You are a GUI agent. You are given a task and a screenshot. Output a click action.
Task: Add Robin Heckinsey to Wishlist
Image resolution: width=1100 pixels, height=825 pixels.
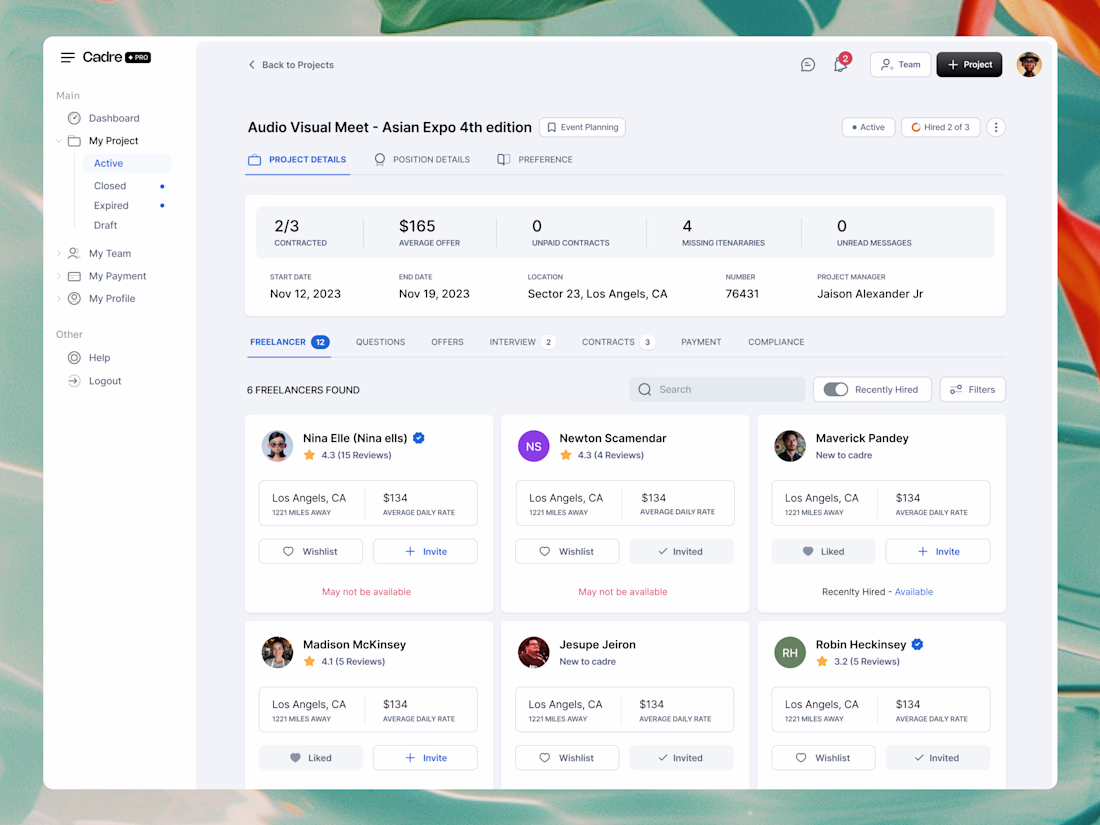[824, 758]
